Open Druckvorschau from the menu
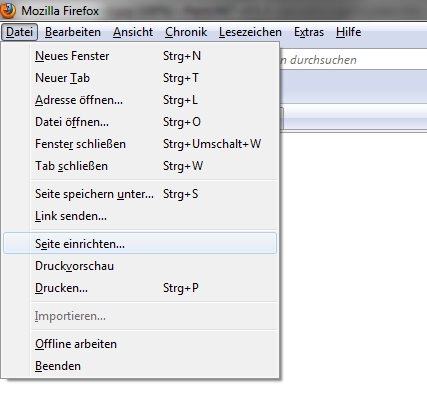 pos(140,266)
